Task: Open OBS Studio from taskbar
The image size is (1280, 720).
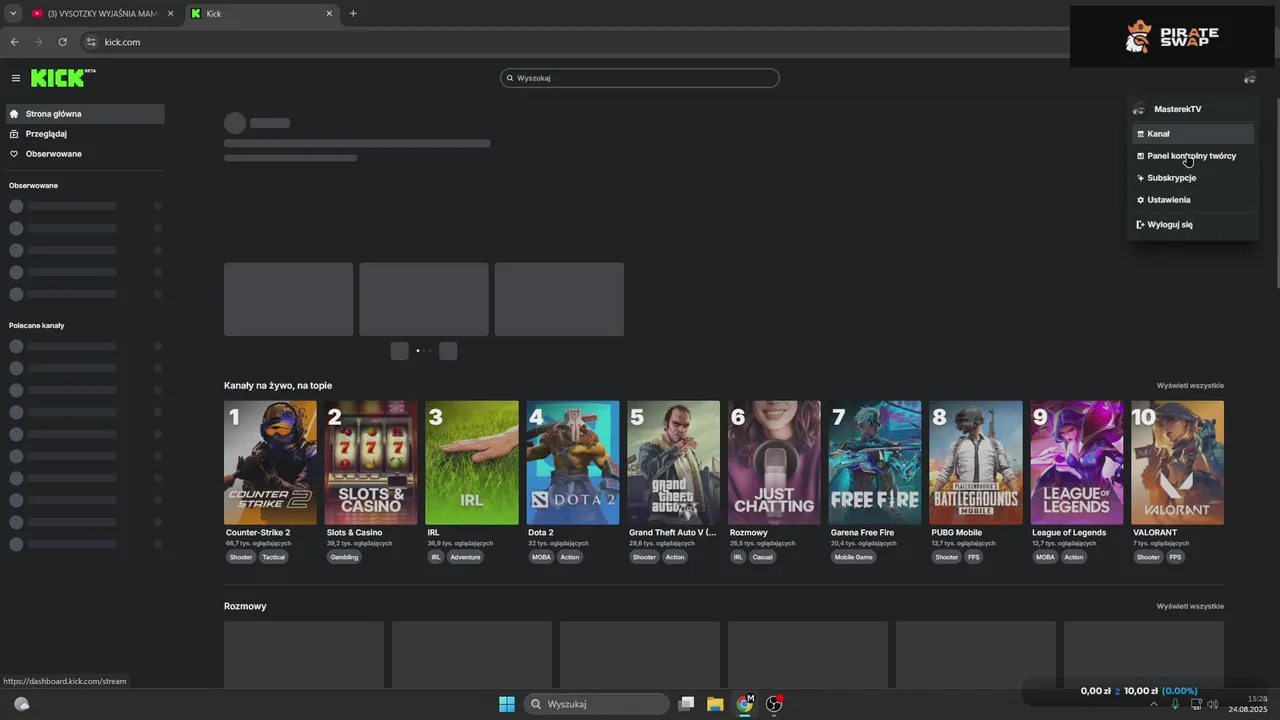Action: point(774,704)
